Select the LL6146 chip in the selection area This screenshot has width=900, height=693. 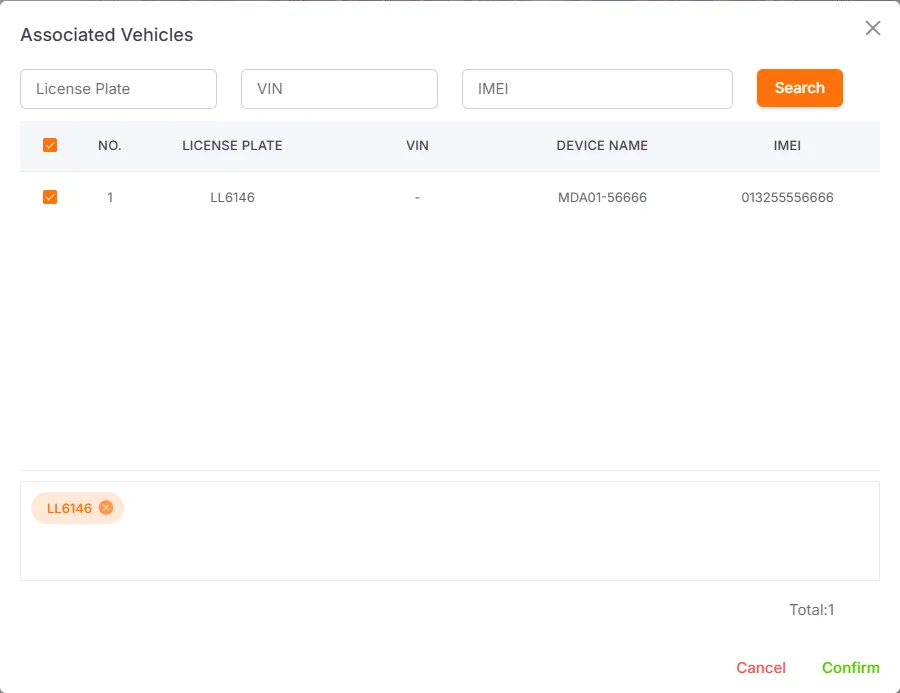click(70, 508)
